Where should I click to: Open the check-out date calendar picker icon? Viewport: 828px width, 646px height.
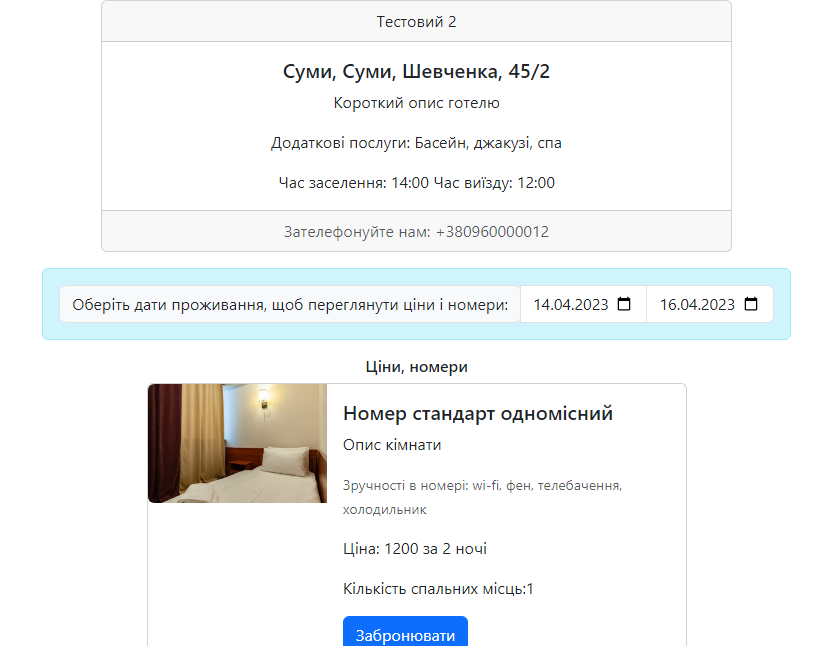tap(753, 304)
